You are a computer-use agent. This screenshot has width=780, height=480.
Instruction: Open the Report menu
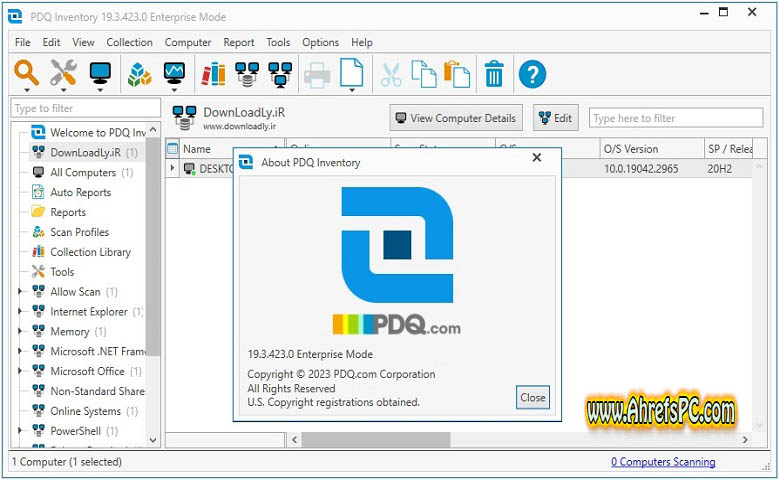[x=239, y=42]
